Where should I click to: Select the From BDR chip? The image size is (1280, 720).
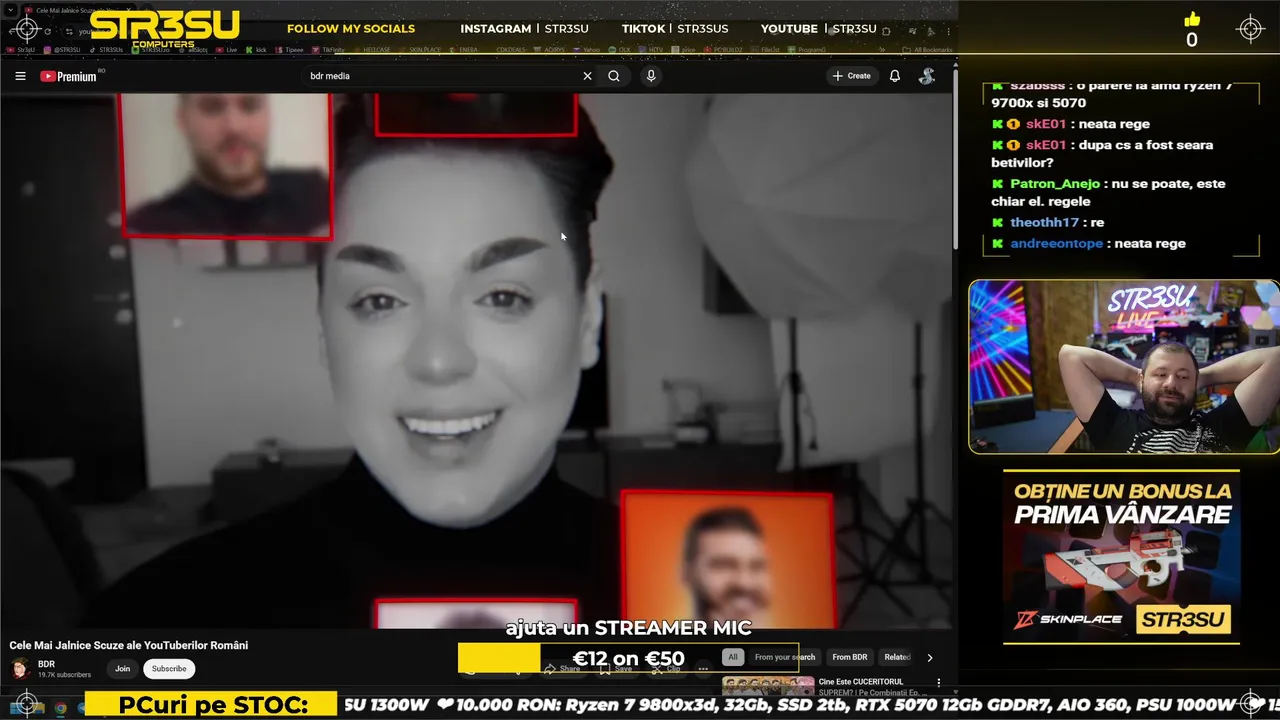pyautogui.click(x=850, y=657)
